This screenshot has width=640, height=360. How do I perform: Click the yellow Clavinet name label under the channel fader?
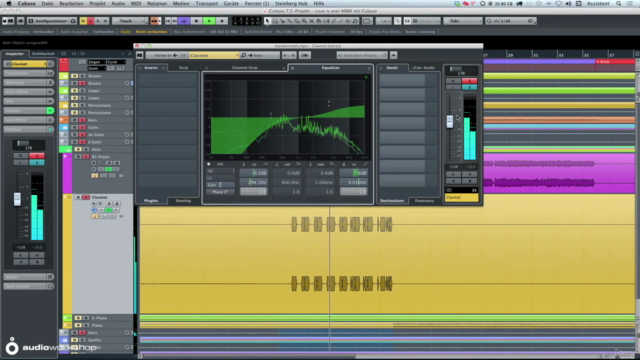462,198
